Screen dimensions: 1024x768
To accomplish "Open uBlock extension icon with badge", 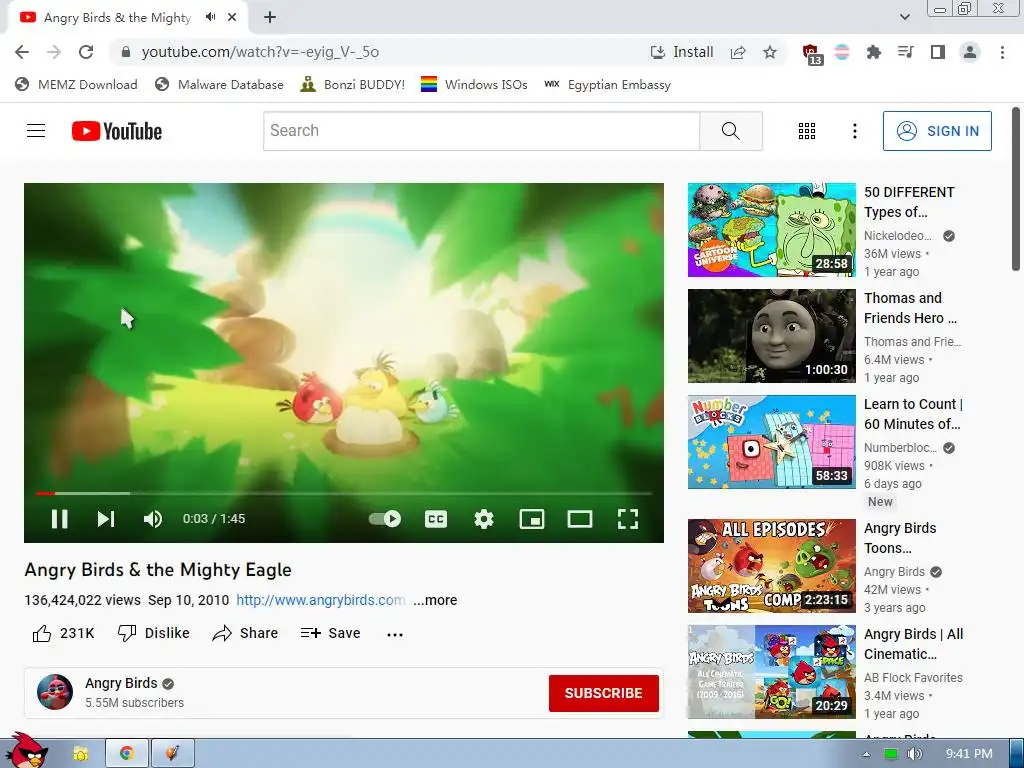I will tap(812, 54).
